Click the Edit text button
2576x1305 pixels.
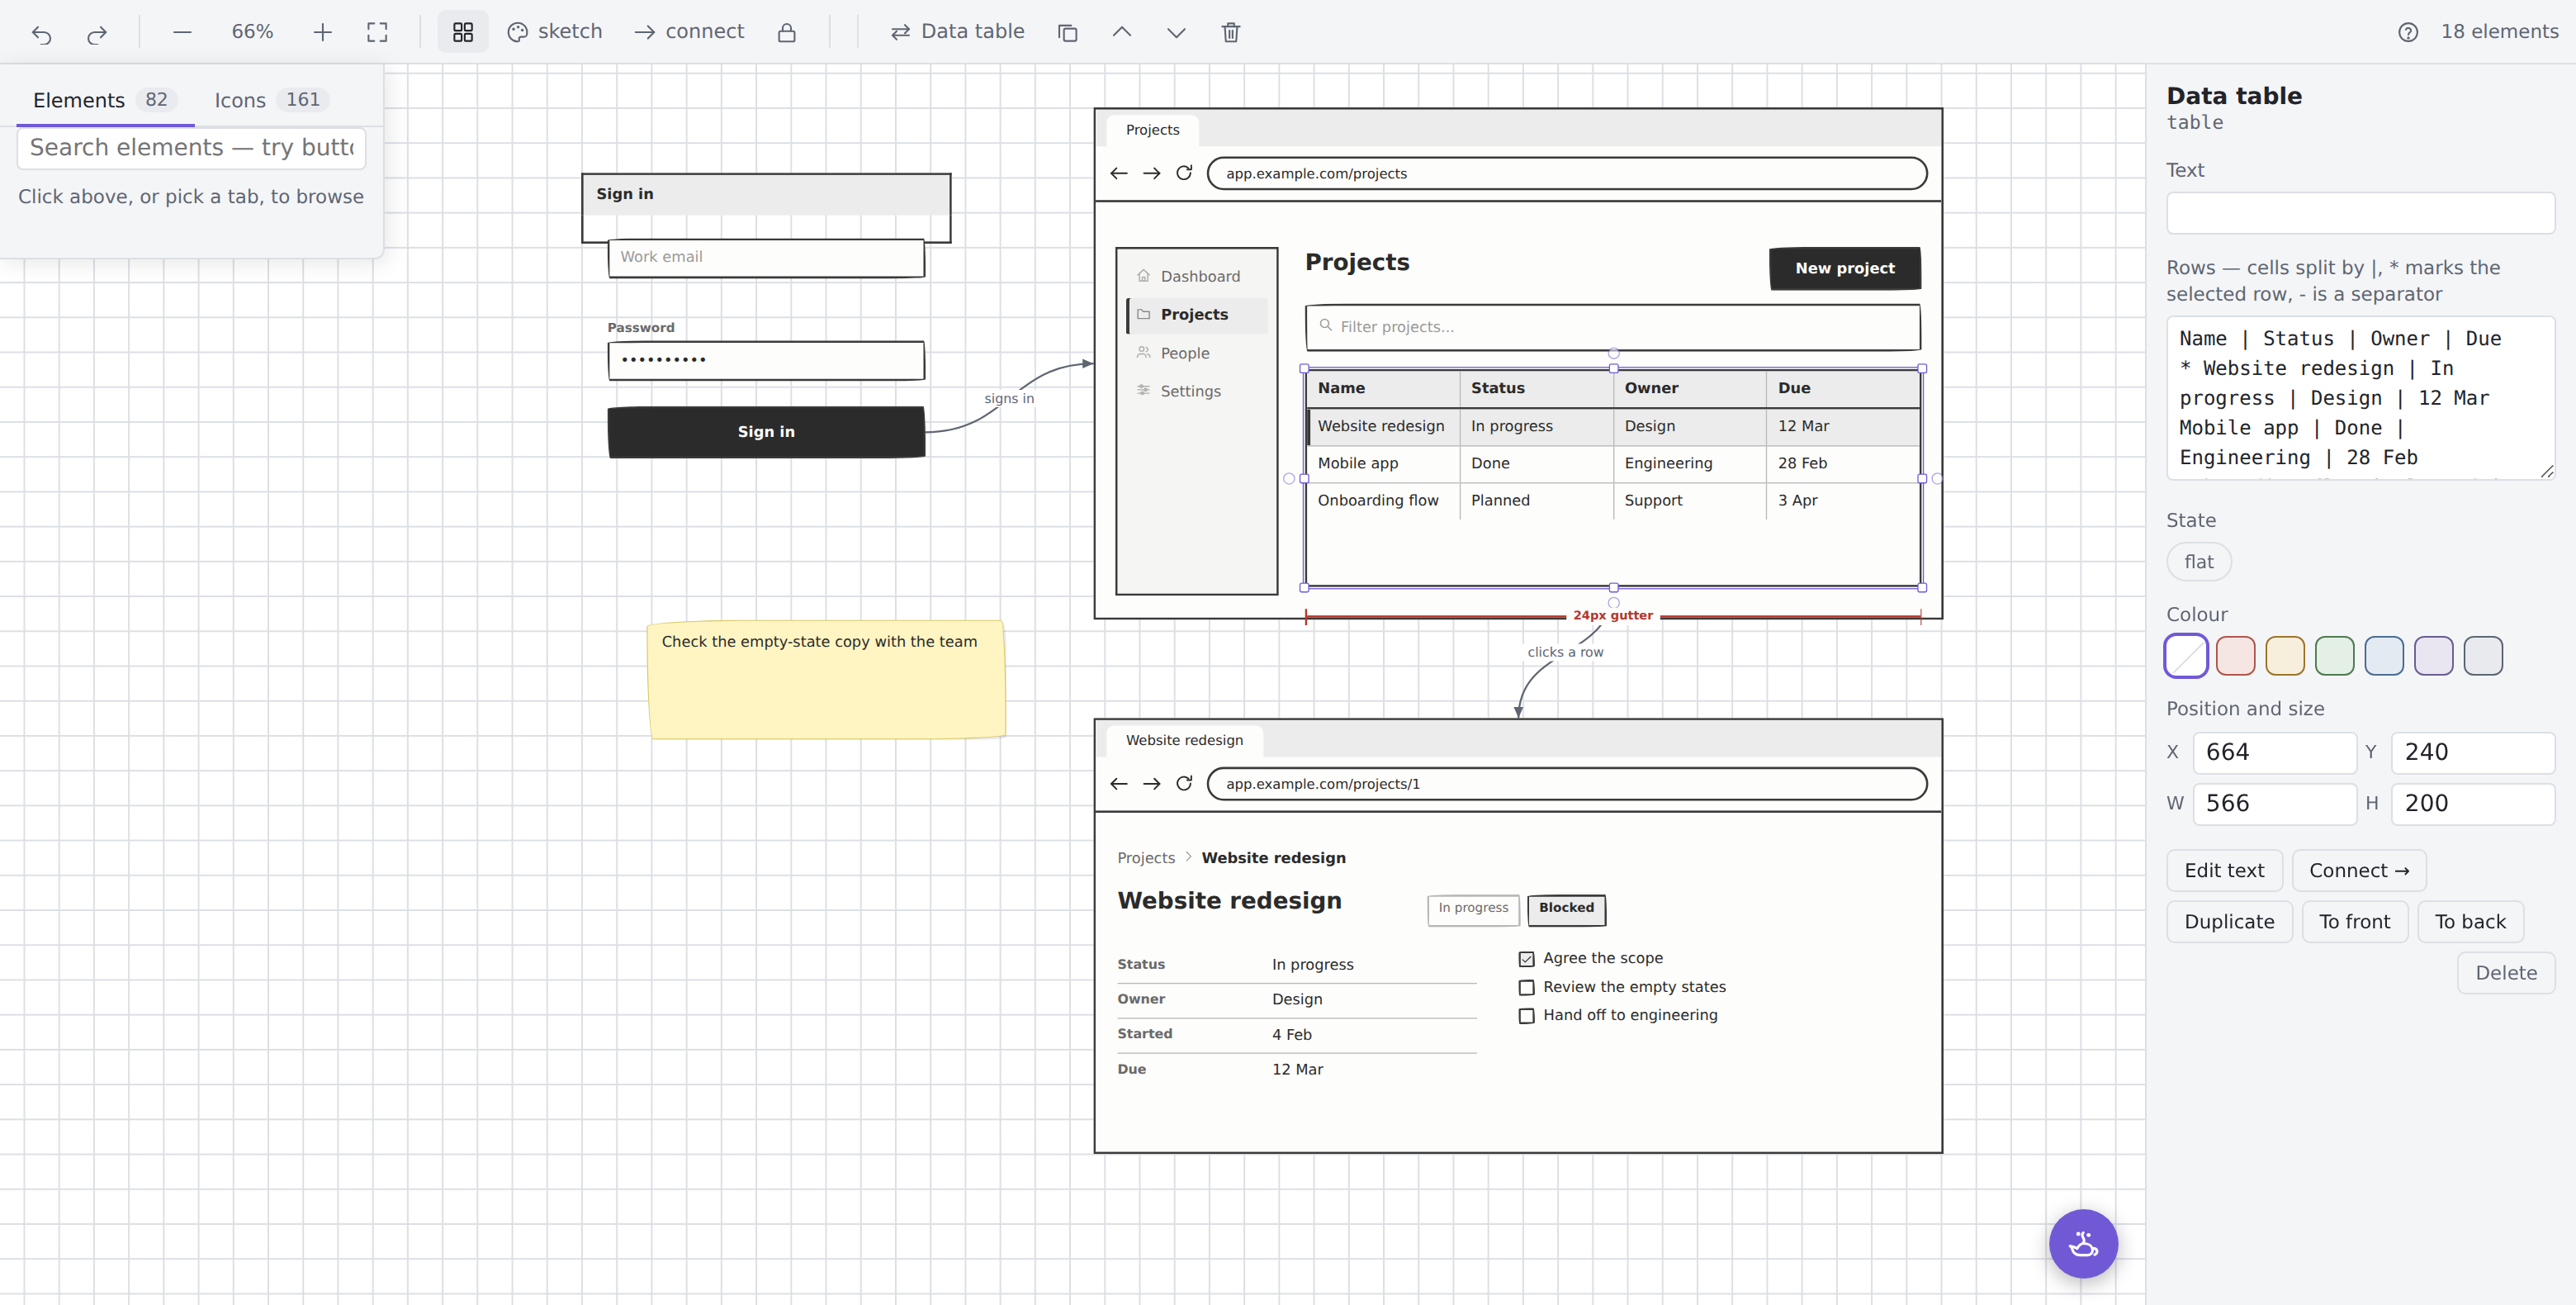pyautogui.click(x=2224, y=871)
